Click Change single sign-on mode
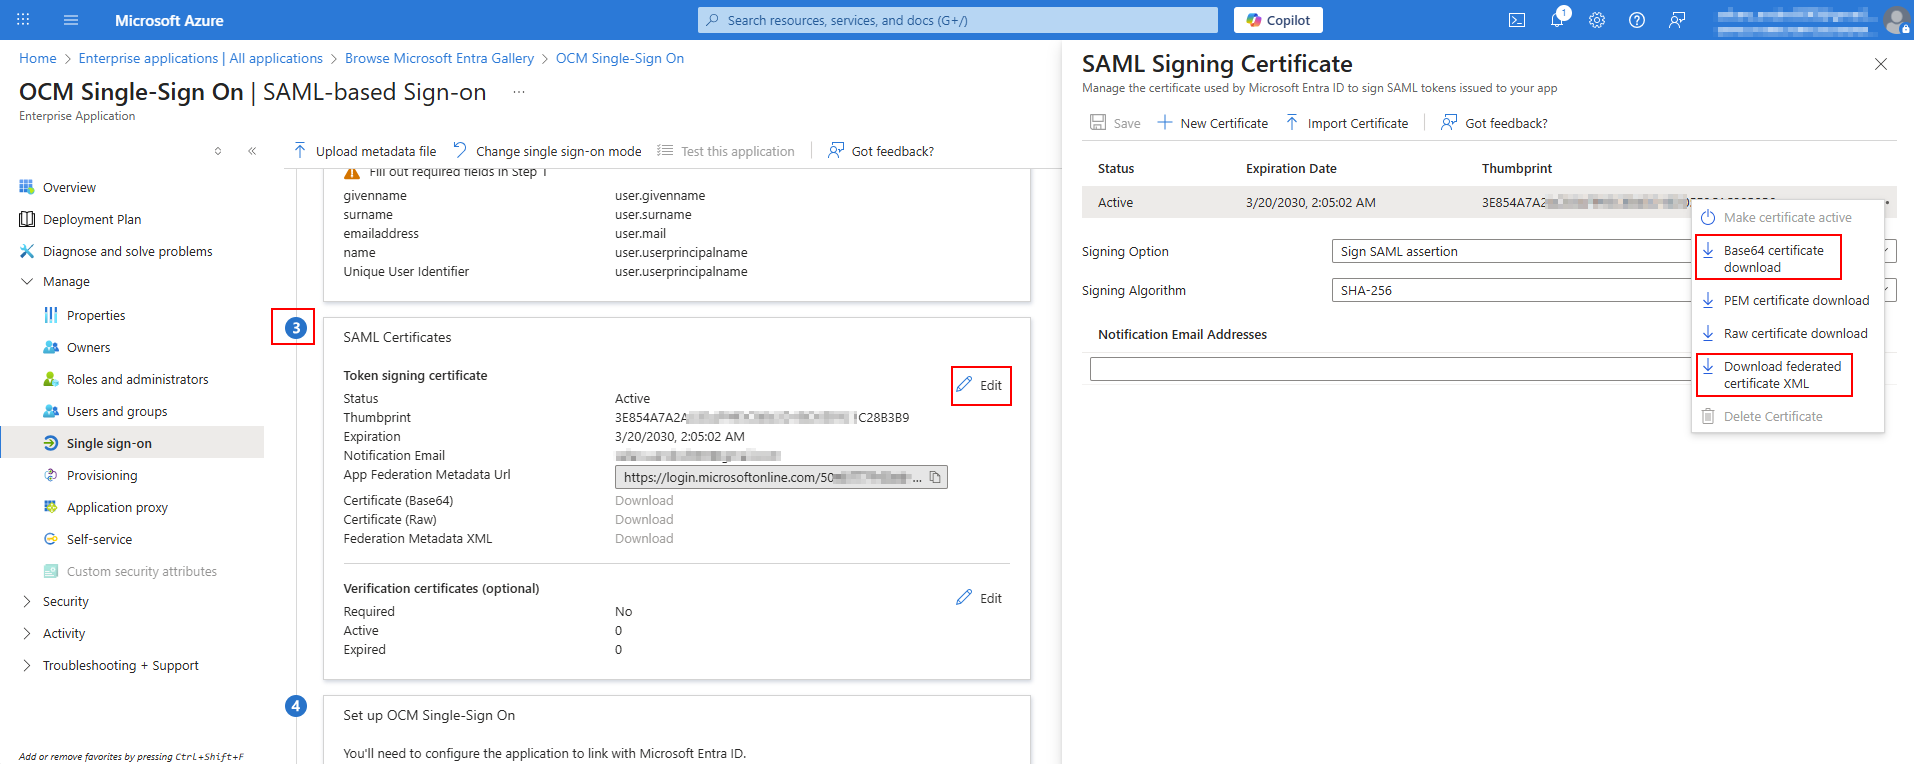Viewport: 1914px width, 764px height. pyautogui.click(x=547, y=151)
